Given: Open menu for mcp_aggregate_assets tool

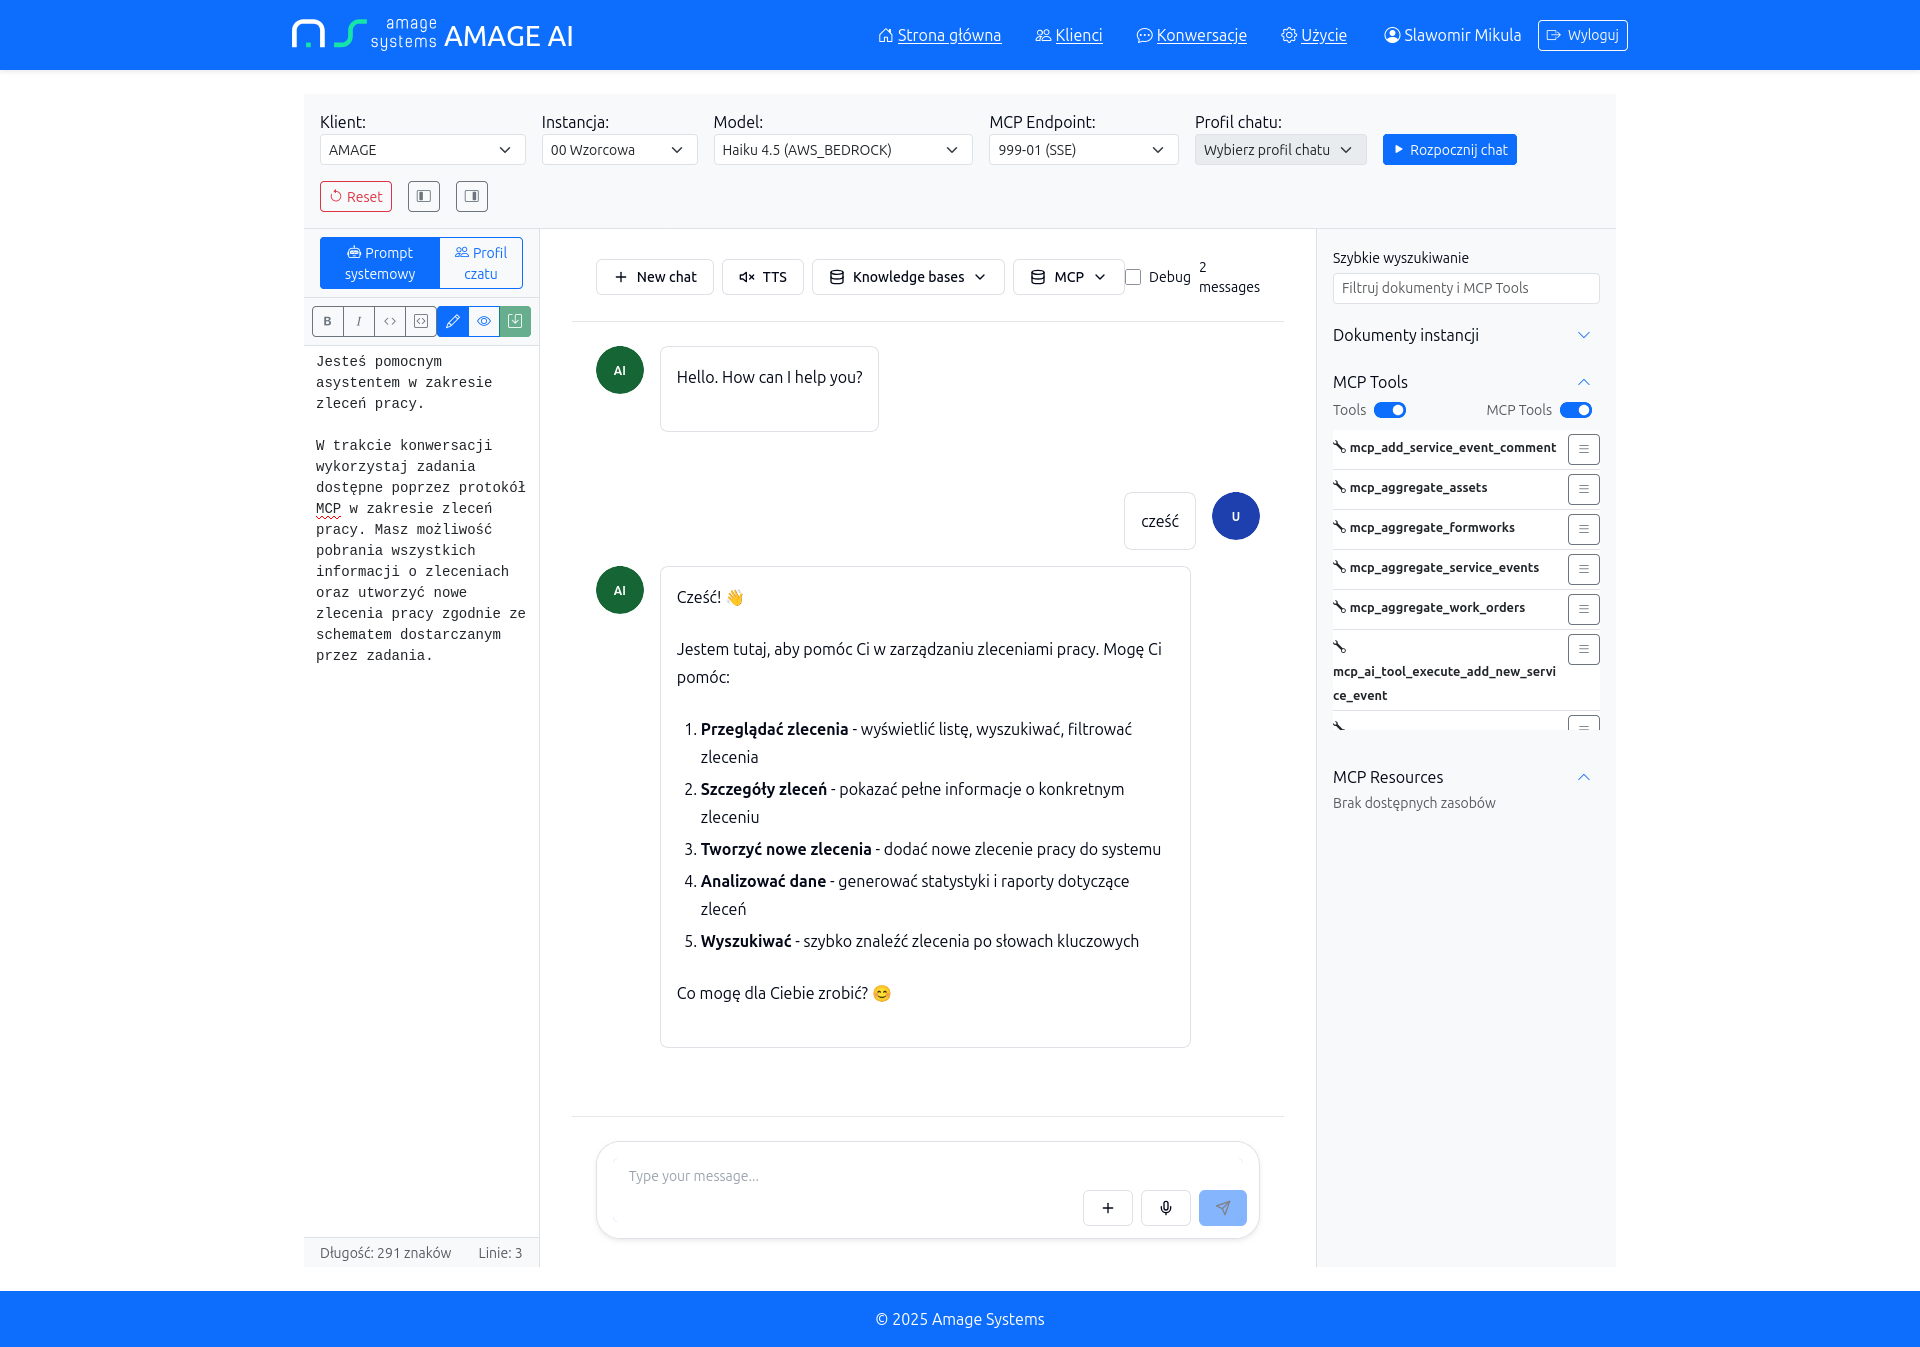Looking at the screenshot, I should (x=1584, y=489).
